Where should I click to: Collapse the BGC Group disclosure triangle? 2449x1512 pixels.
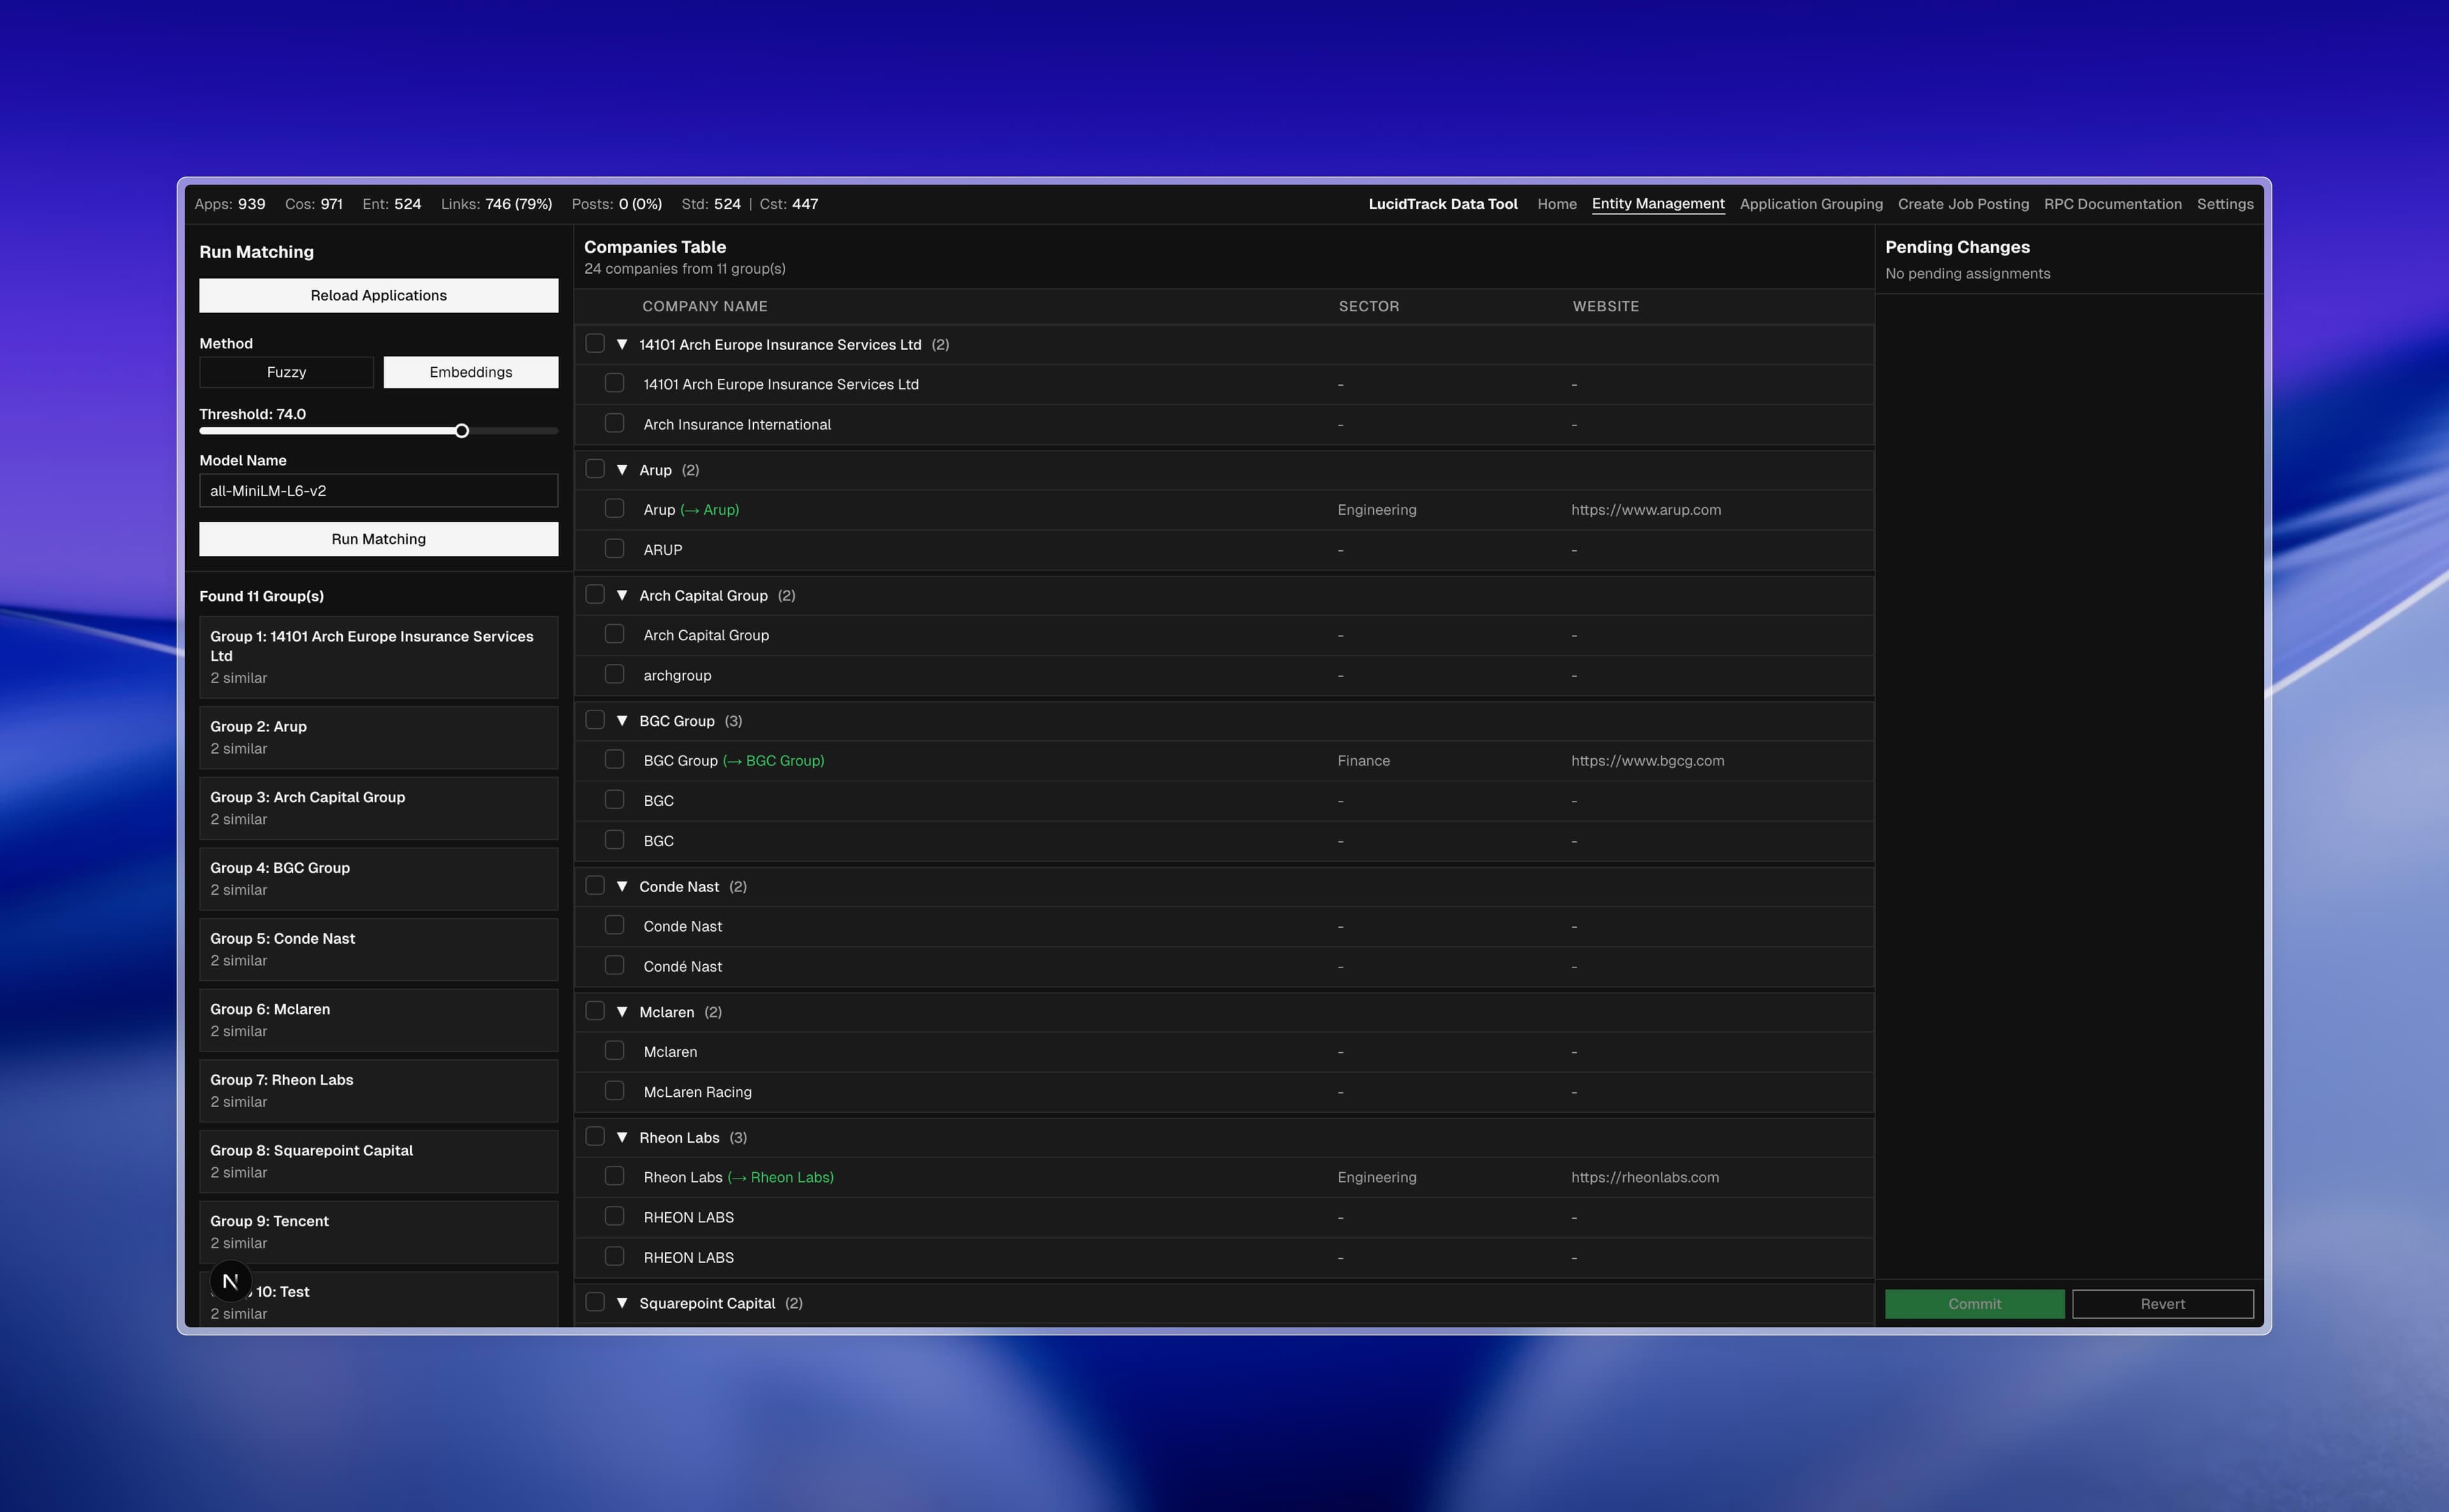point(622,721)
